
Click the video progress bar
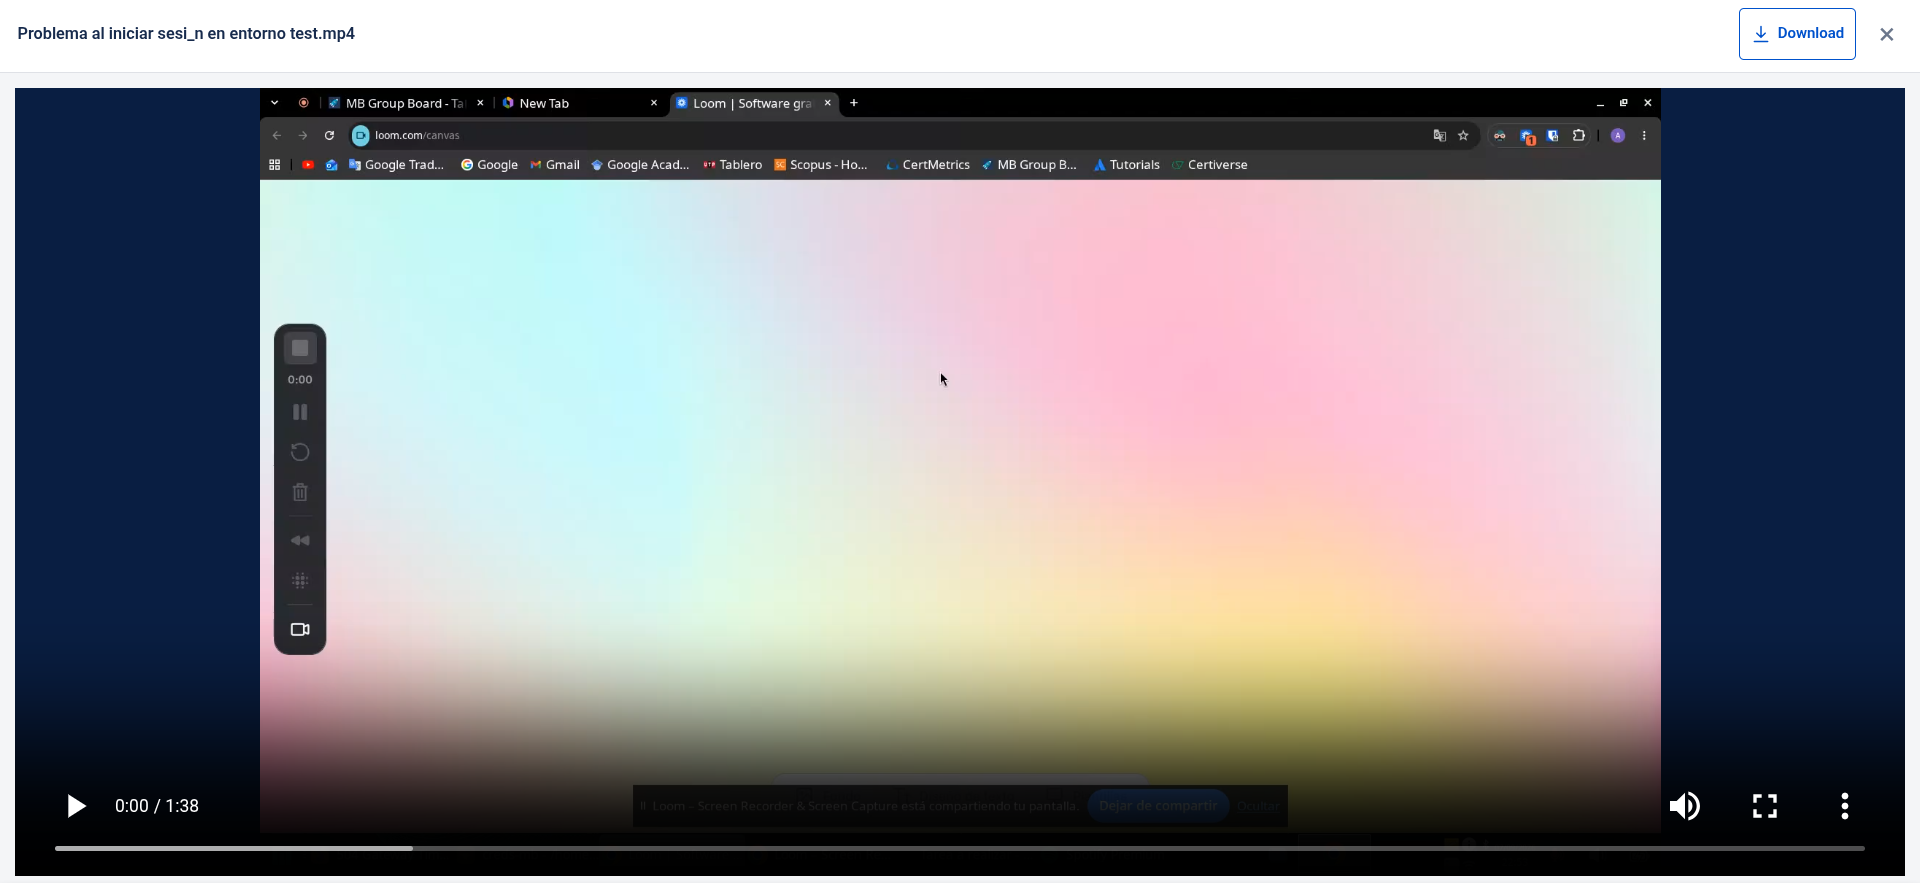pyautogui.click(x=960, y=848)
